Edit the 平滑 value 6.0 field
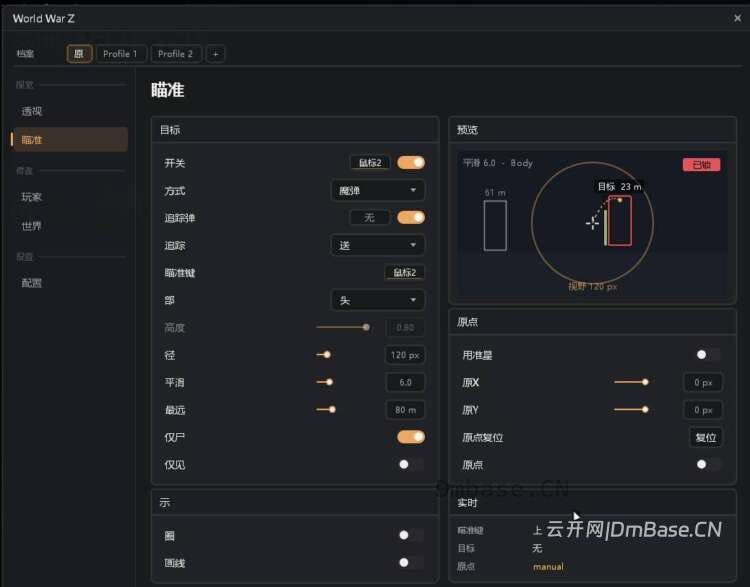Screen dimensions: 750x587 point(405,382)
